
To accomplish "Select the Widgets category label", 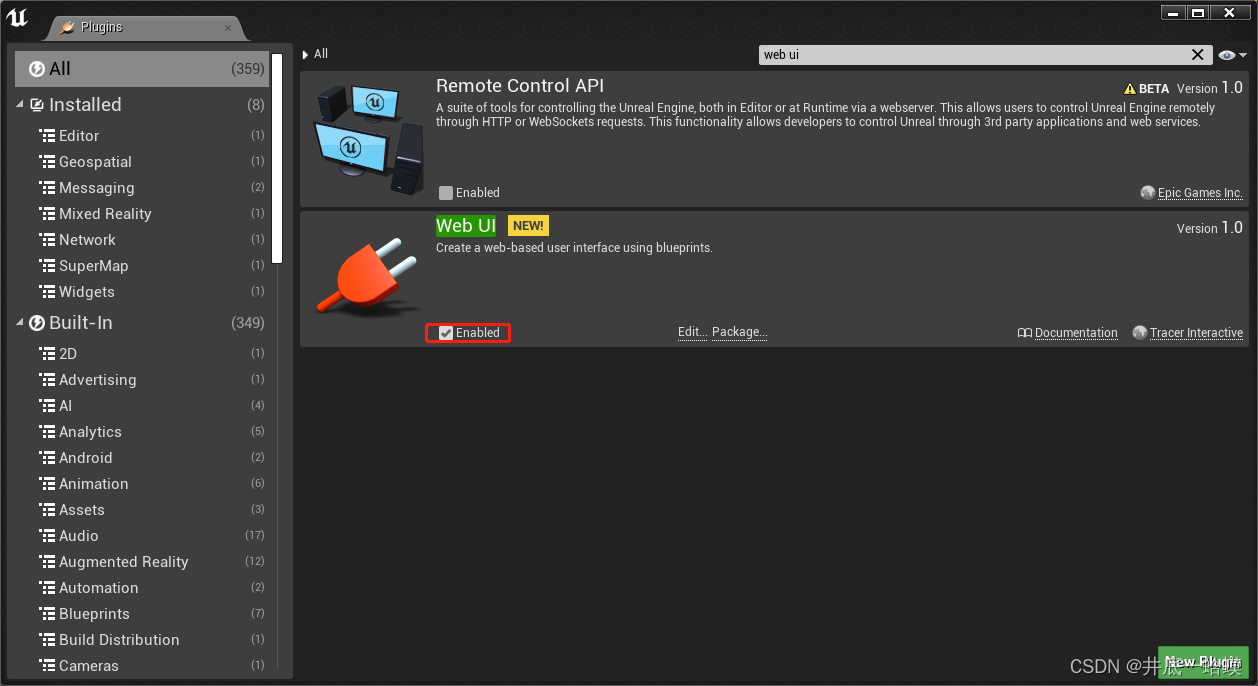I will 87,292.
